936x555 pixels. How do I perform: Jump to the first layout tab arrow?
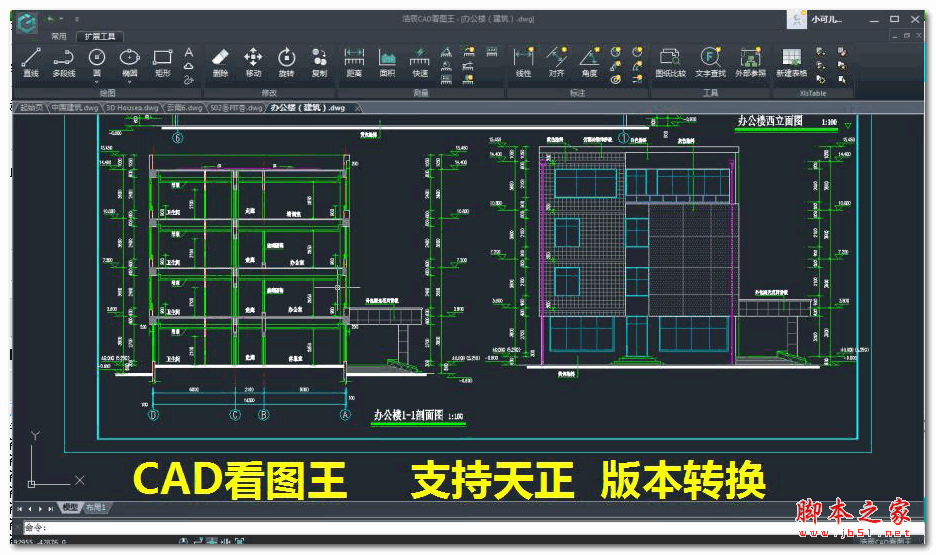[x=20, y=509]
